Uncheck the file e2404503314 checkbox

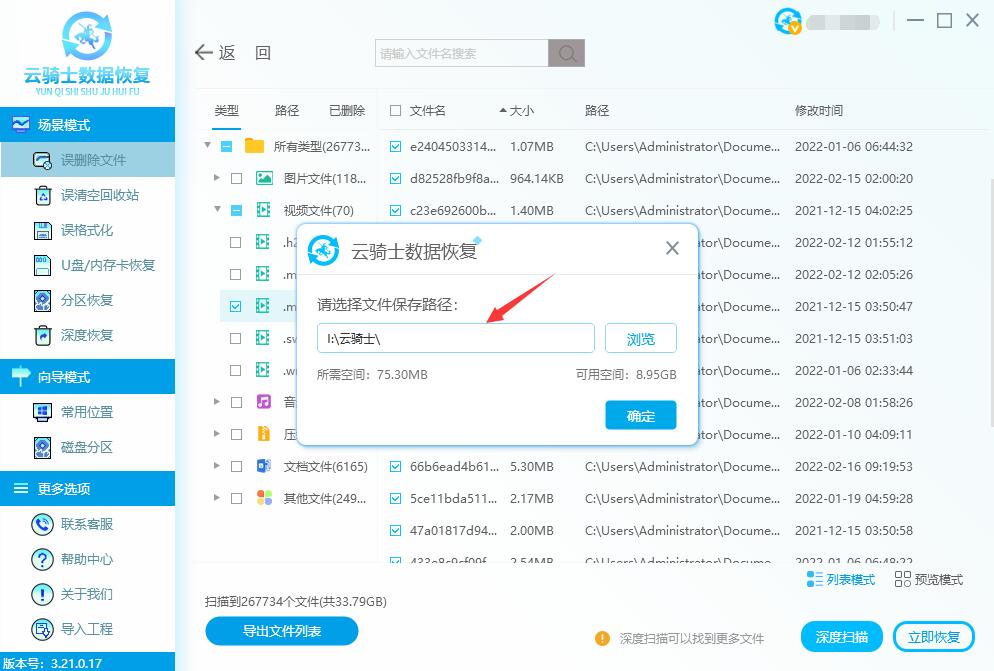pos(396,147)
